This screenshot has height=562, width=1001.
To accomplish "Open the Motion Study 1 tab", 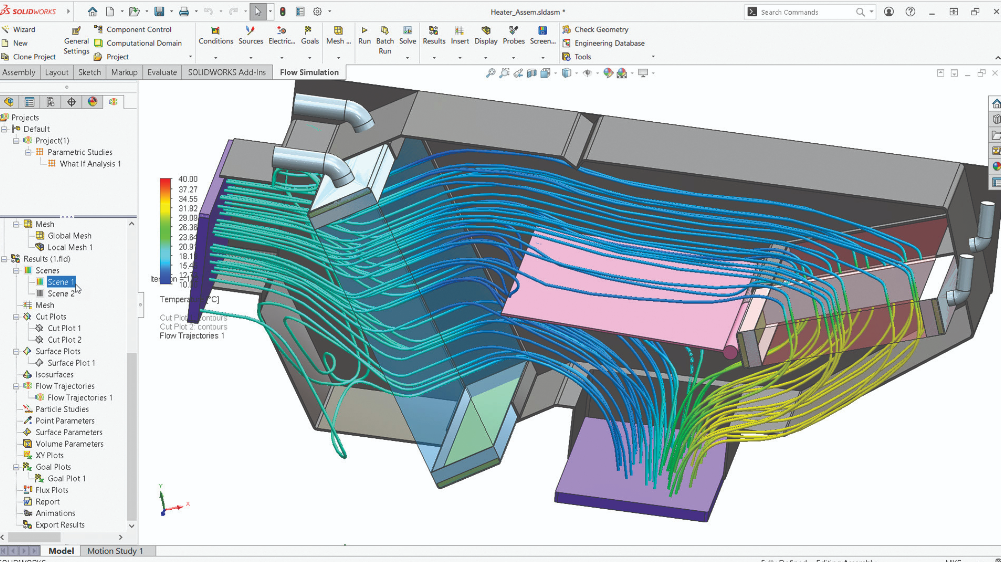I will pyautogui.click(x=115, y=551).
